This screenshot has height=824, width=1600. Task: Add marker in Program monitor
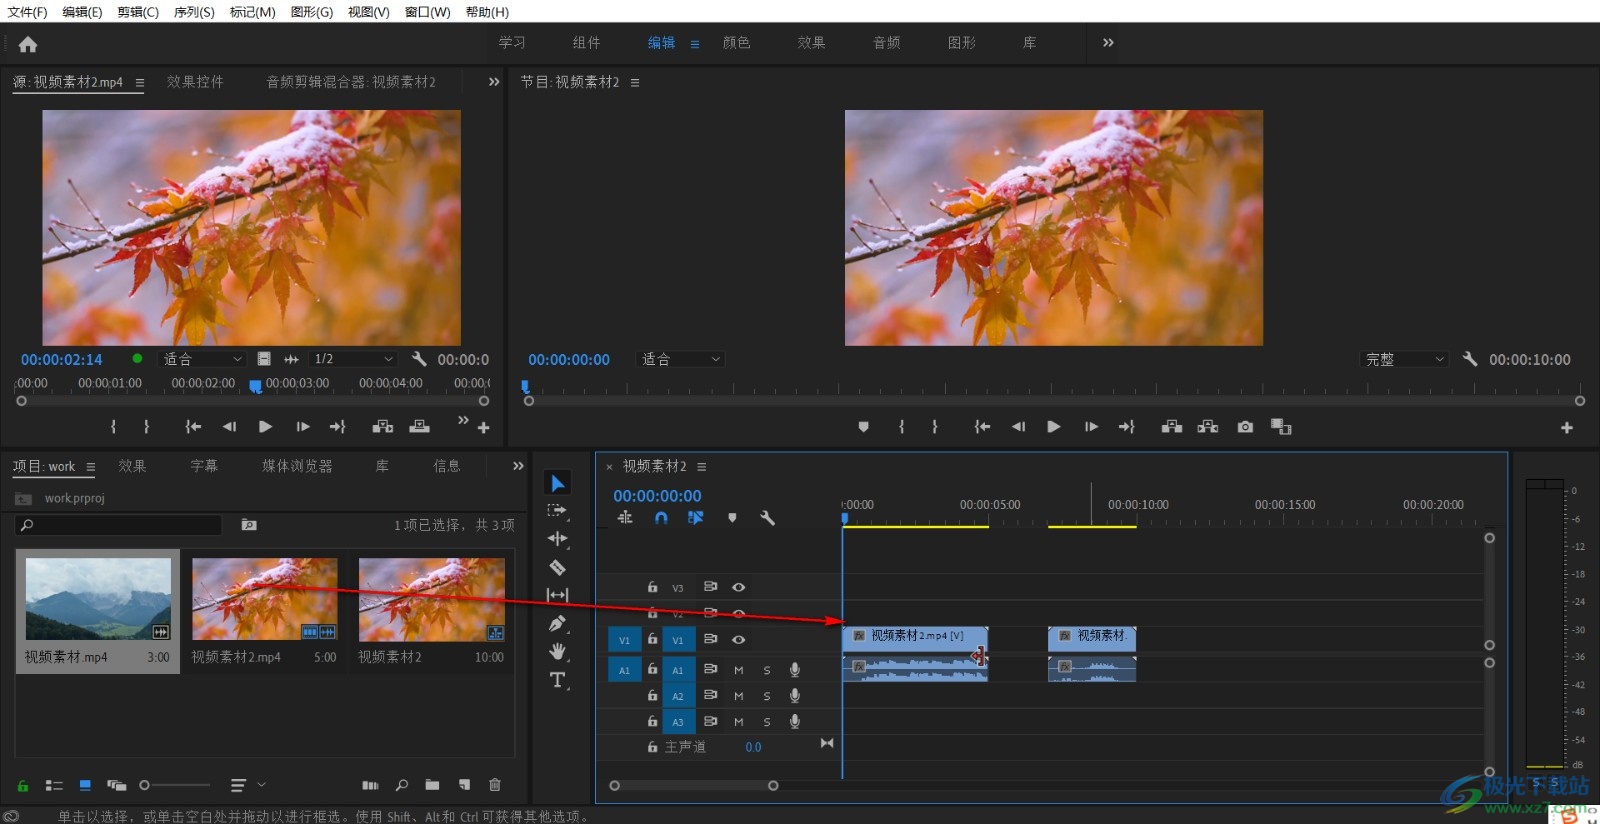(864, 427)
